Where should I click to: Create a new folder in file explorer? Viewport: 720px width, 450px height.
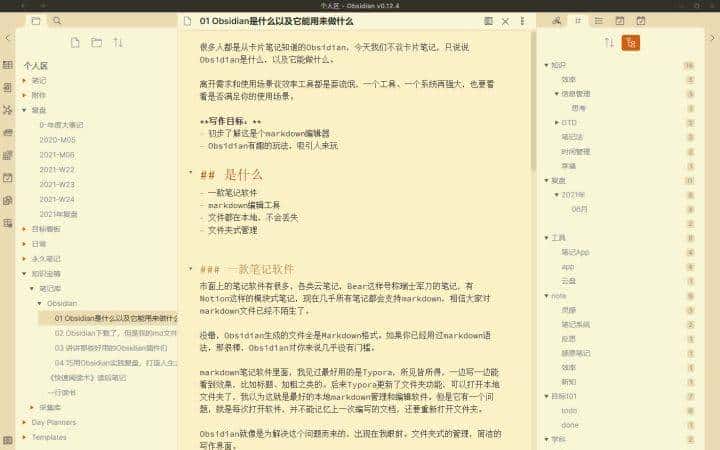96,43
